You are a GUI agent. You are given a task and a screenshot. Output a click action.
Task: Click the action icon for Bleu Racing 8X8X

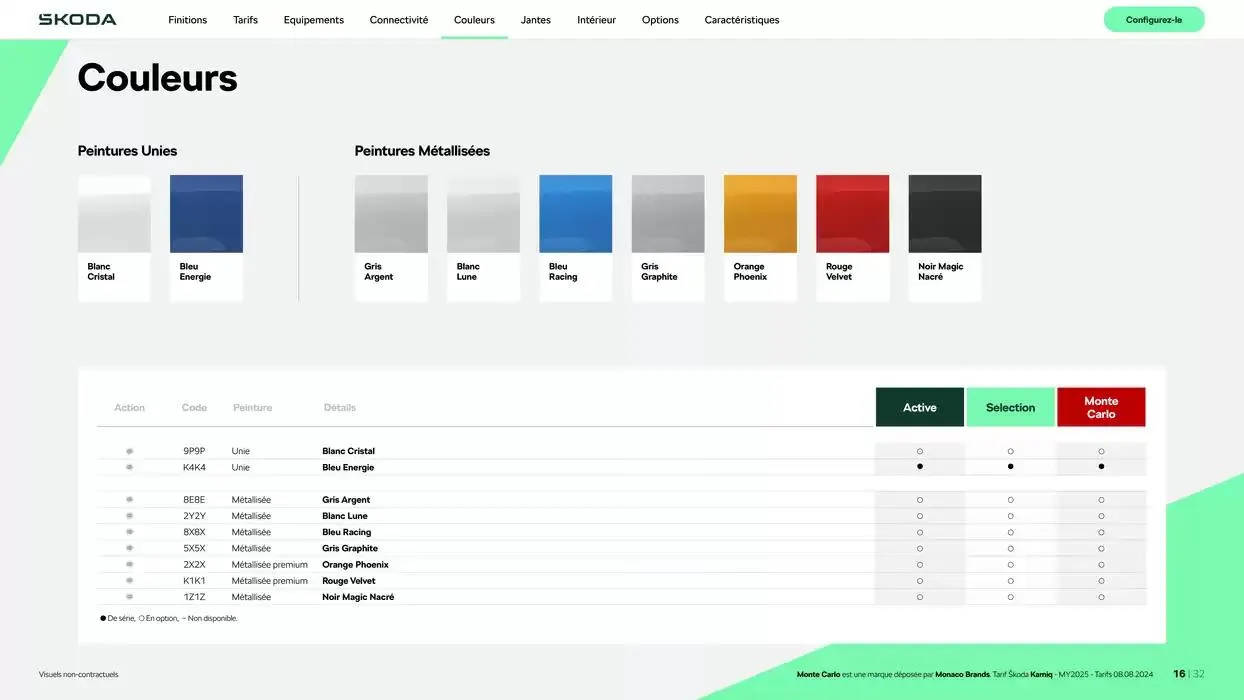129,532
